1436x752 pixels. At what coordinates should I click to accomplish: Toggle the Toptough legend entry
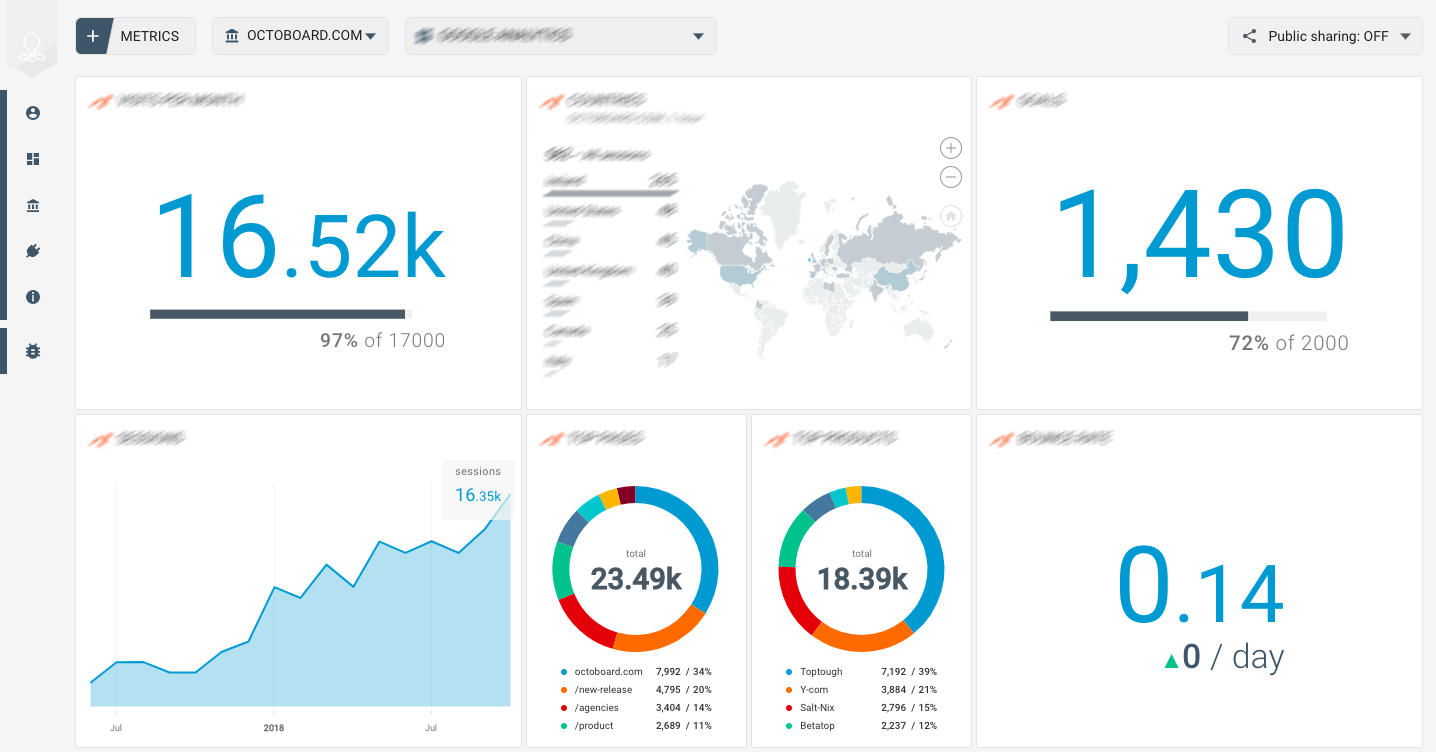point(821,672)
